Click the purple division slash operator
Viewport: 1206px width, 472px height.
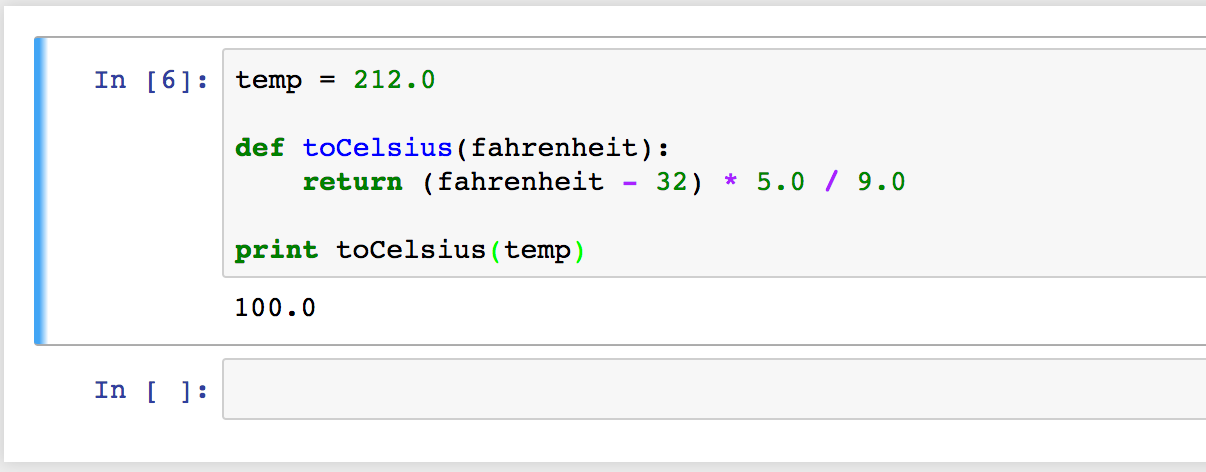(x=831, y=182)
